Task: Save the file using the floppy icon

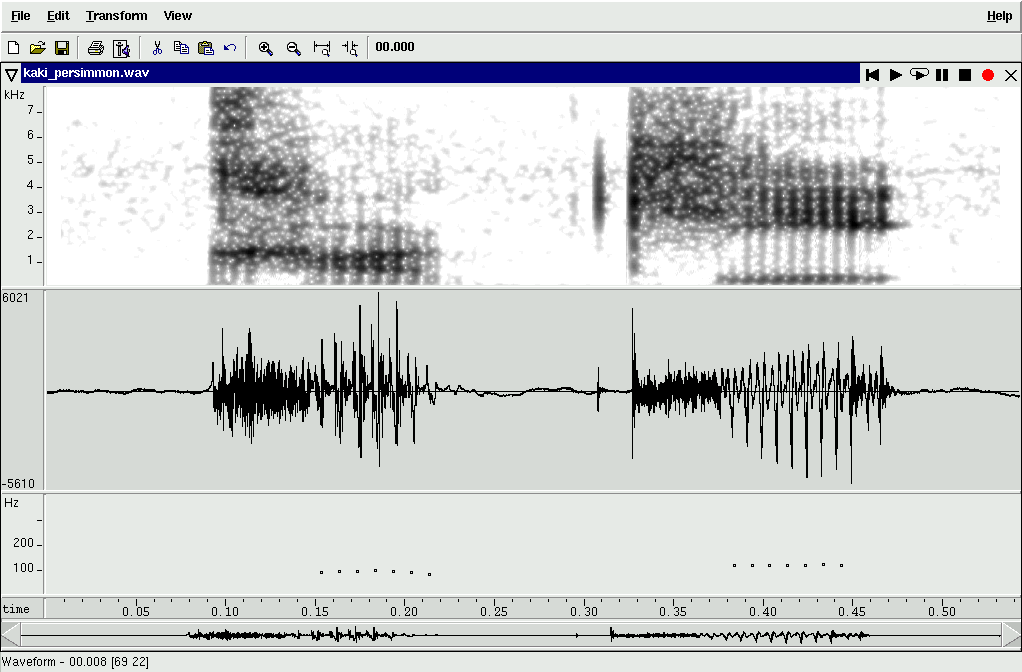Action: [x=61, y=47]
